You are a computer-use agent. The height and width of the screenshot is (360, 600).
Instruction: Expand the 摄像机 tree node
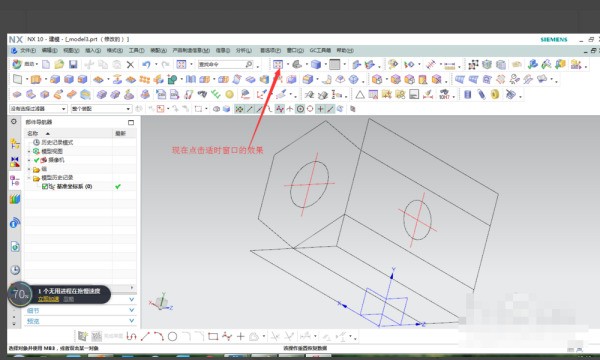pos(29,160)
